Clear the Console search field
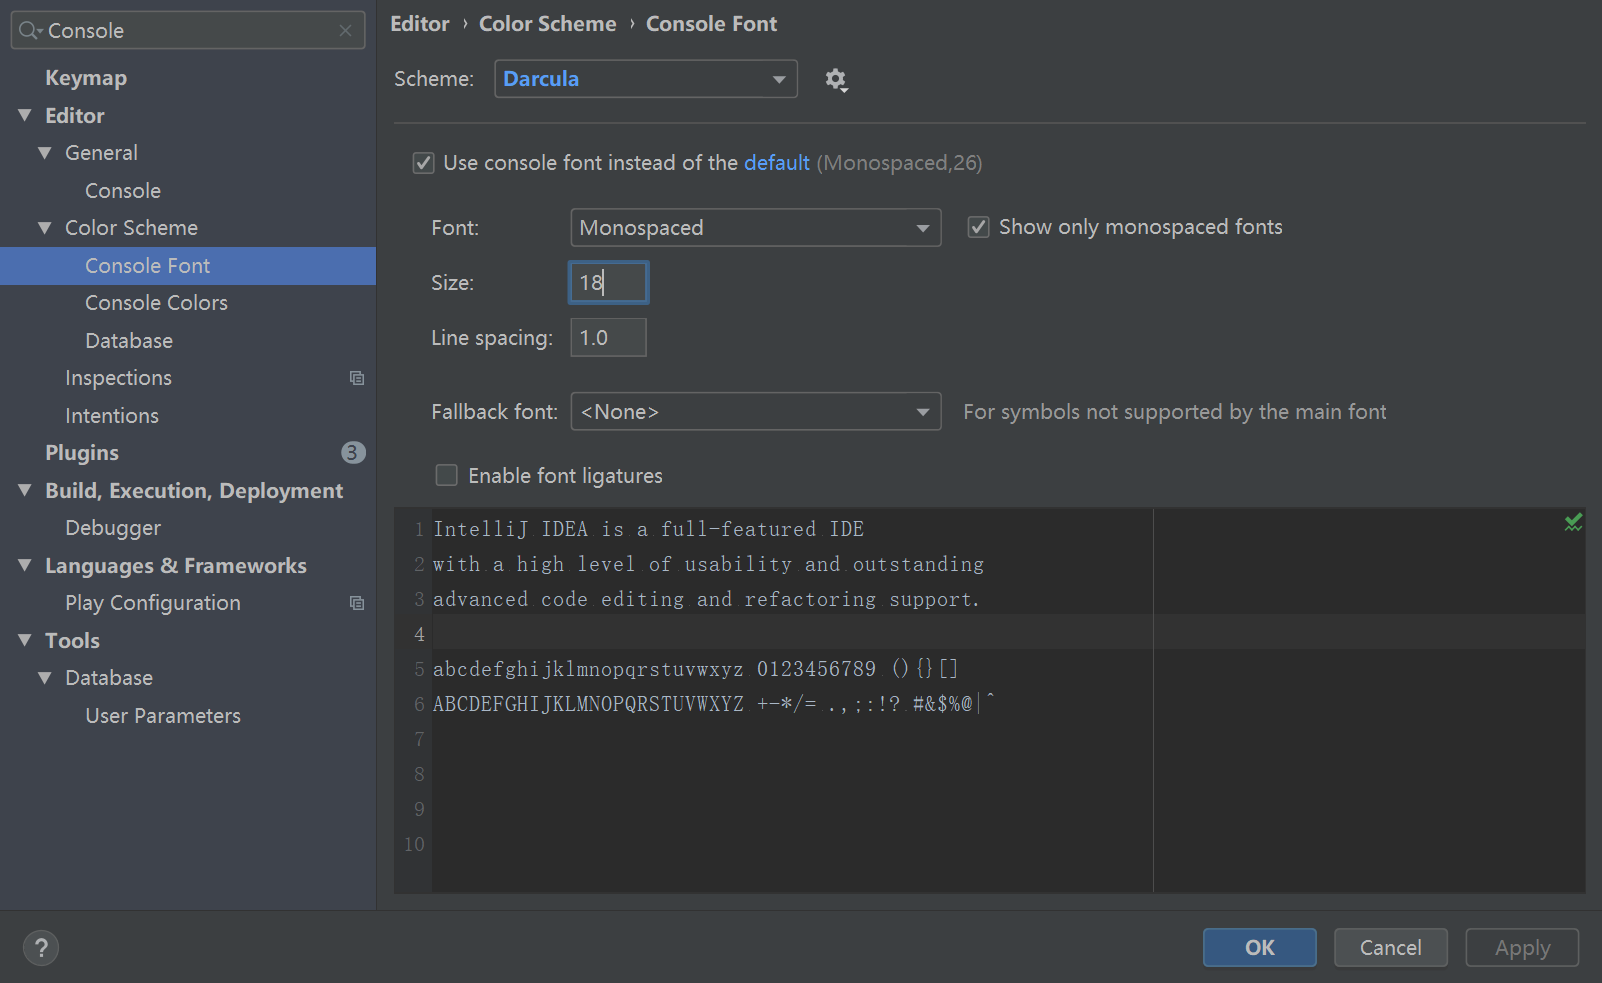 click(345, 31)
